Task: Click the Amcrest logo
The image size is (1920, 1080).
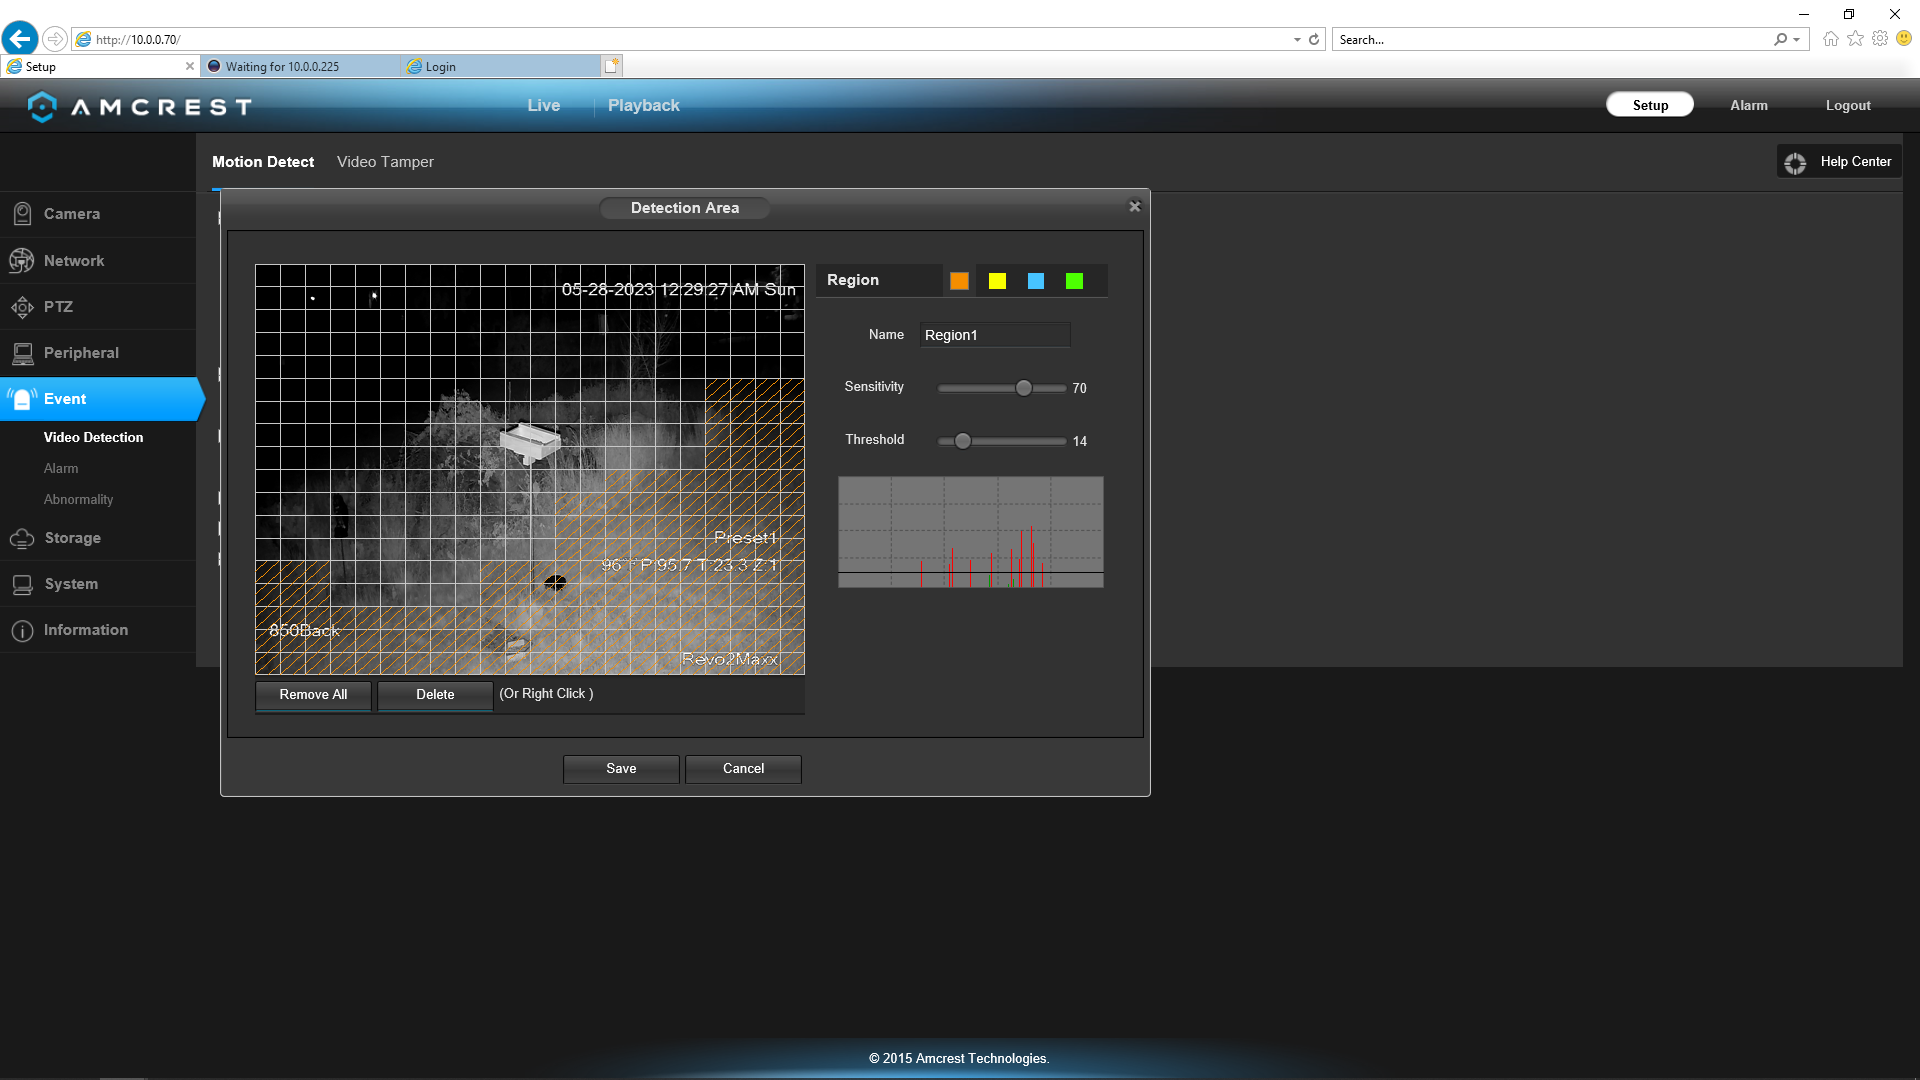Action: tap(140, 106)
